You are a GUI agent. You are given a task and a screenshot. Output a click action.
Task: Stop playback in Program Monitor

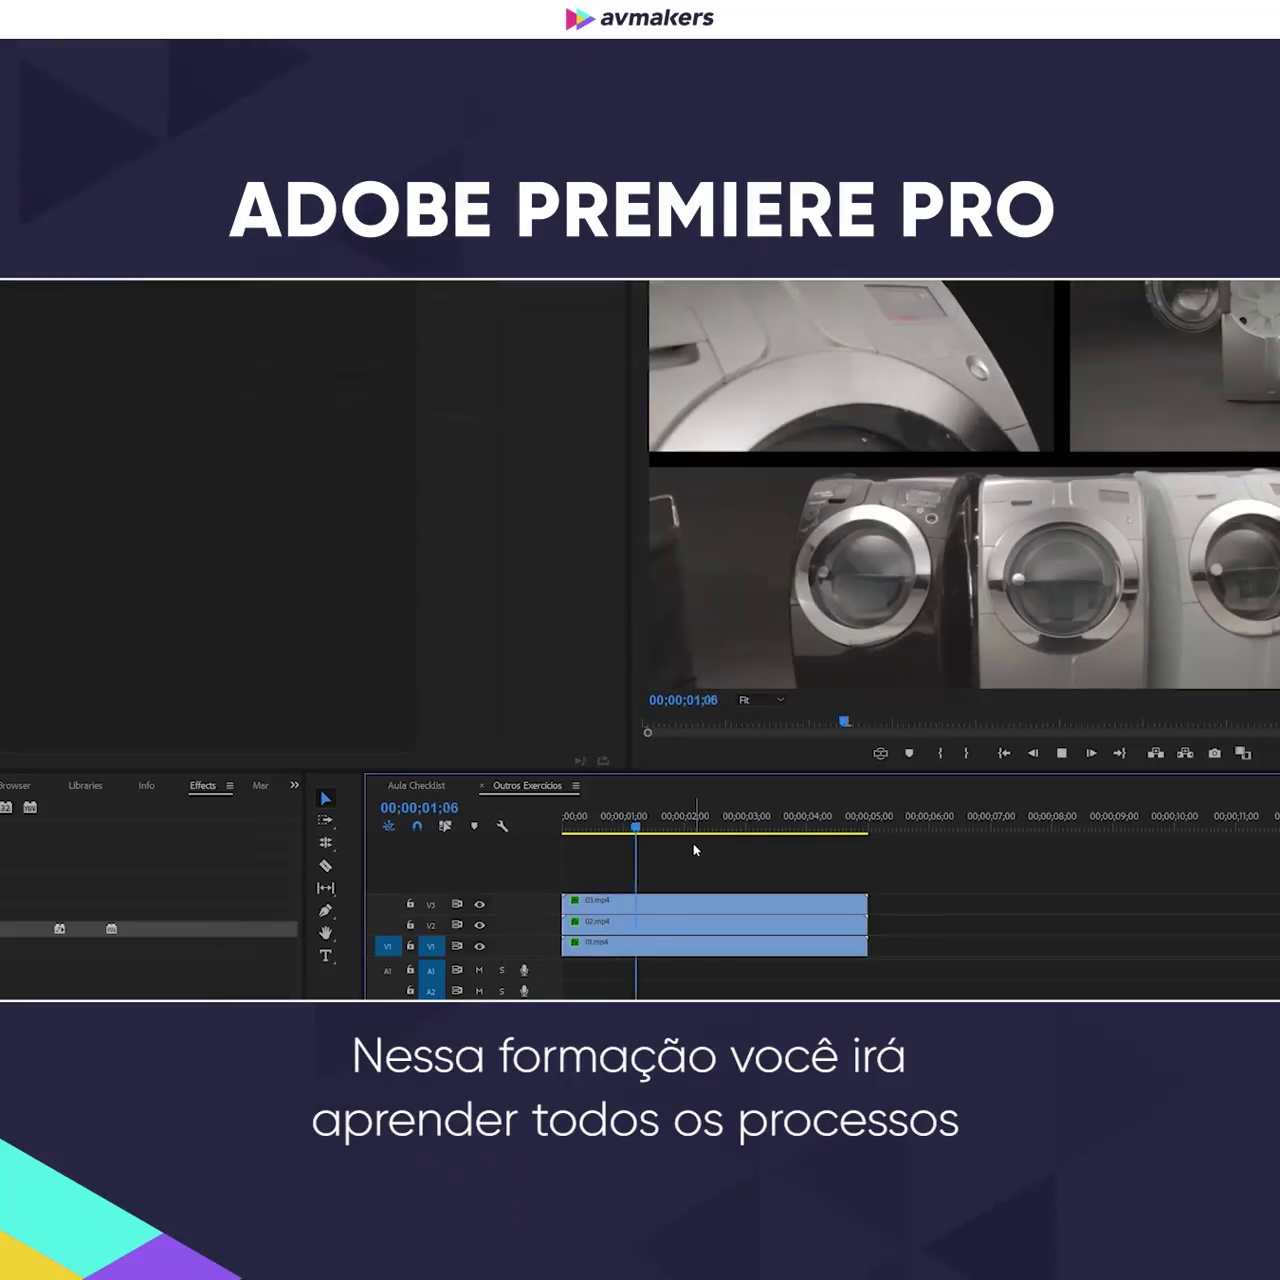coord(1062,753)
